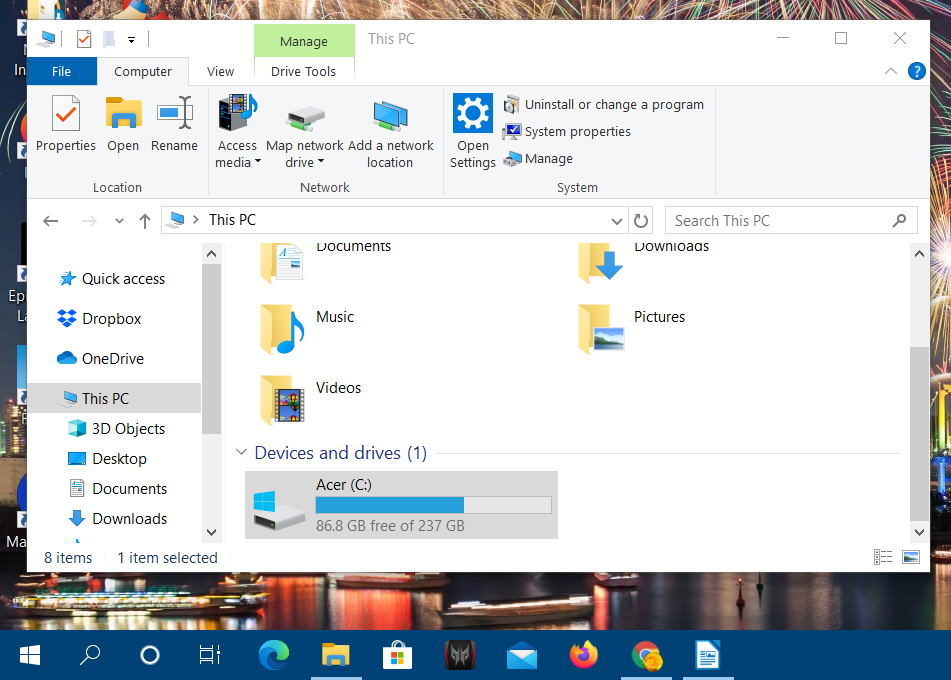Launch Microsoft Store from the taskbar
Screen dimensions: 951x680
[398, 655]
